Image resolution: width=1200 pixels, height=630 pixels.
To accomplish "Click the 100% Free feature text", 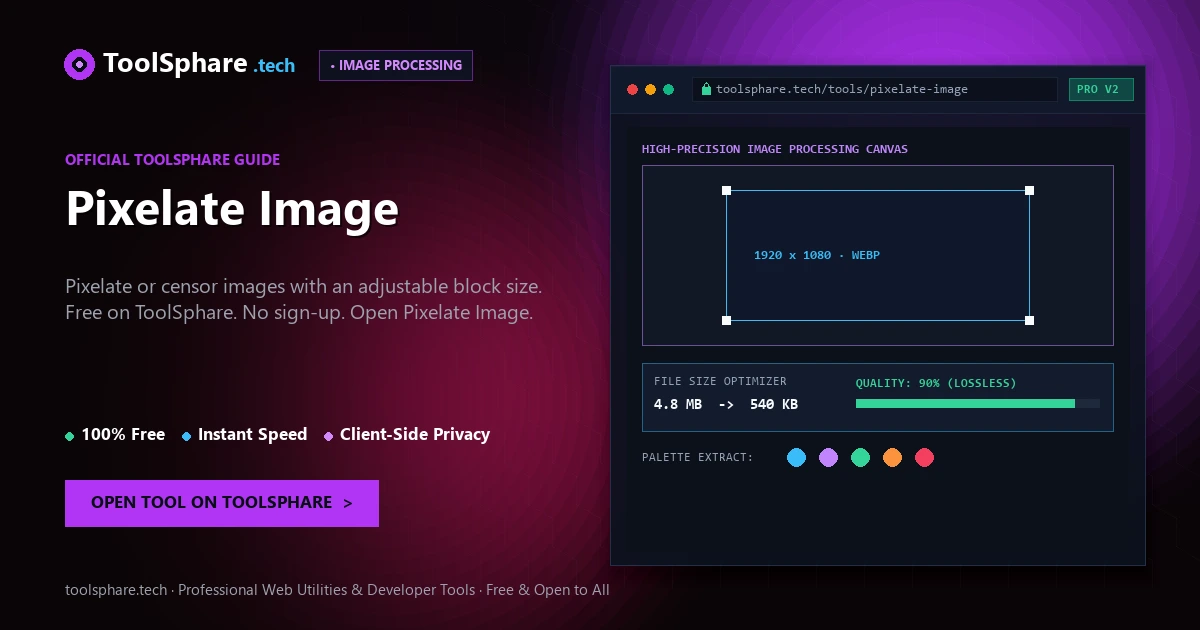I will pyautogui.click(x=123, y=435).
